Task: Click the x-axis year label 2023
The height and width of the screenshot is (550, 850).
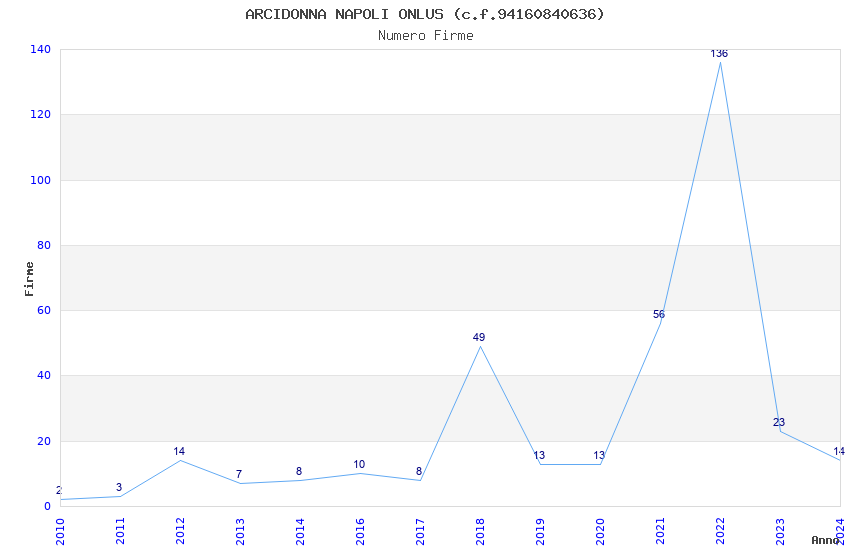Action: pyautogui.click(x=780, y=532)
